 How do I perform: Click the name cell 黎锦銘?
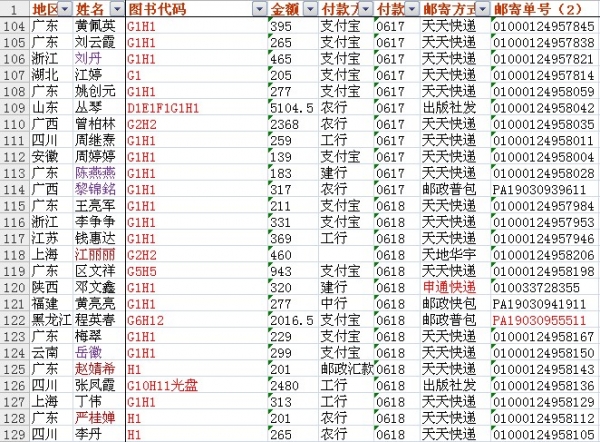coord(96,189)
